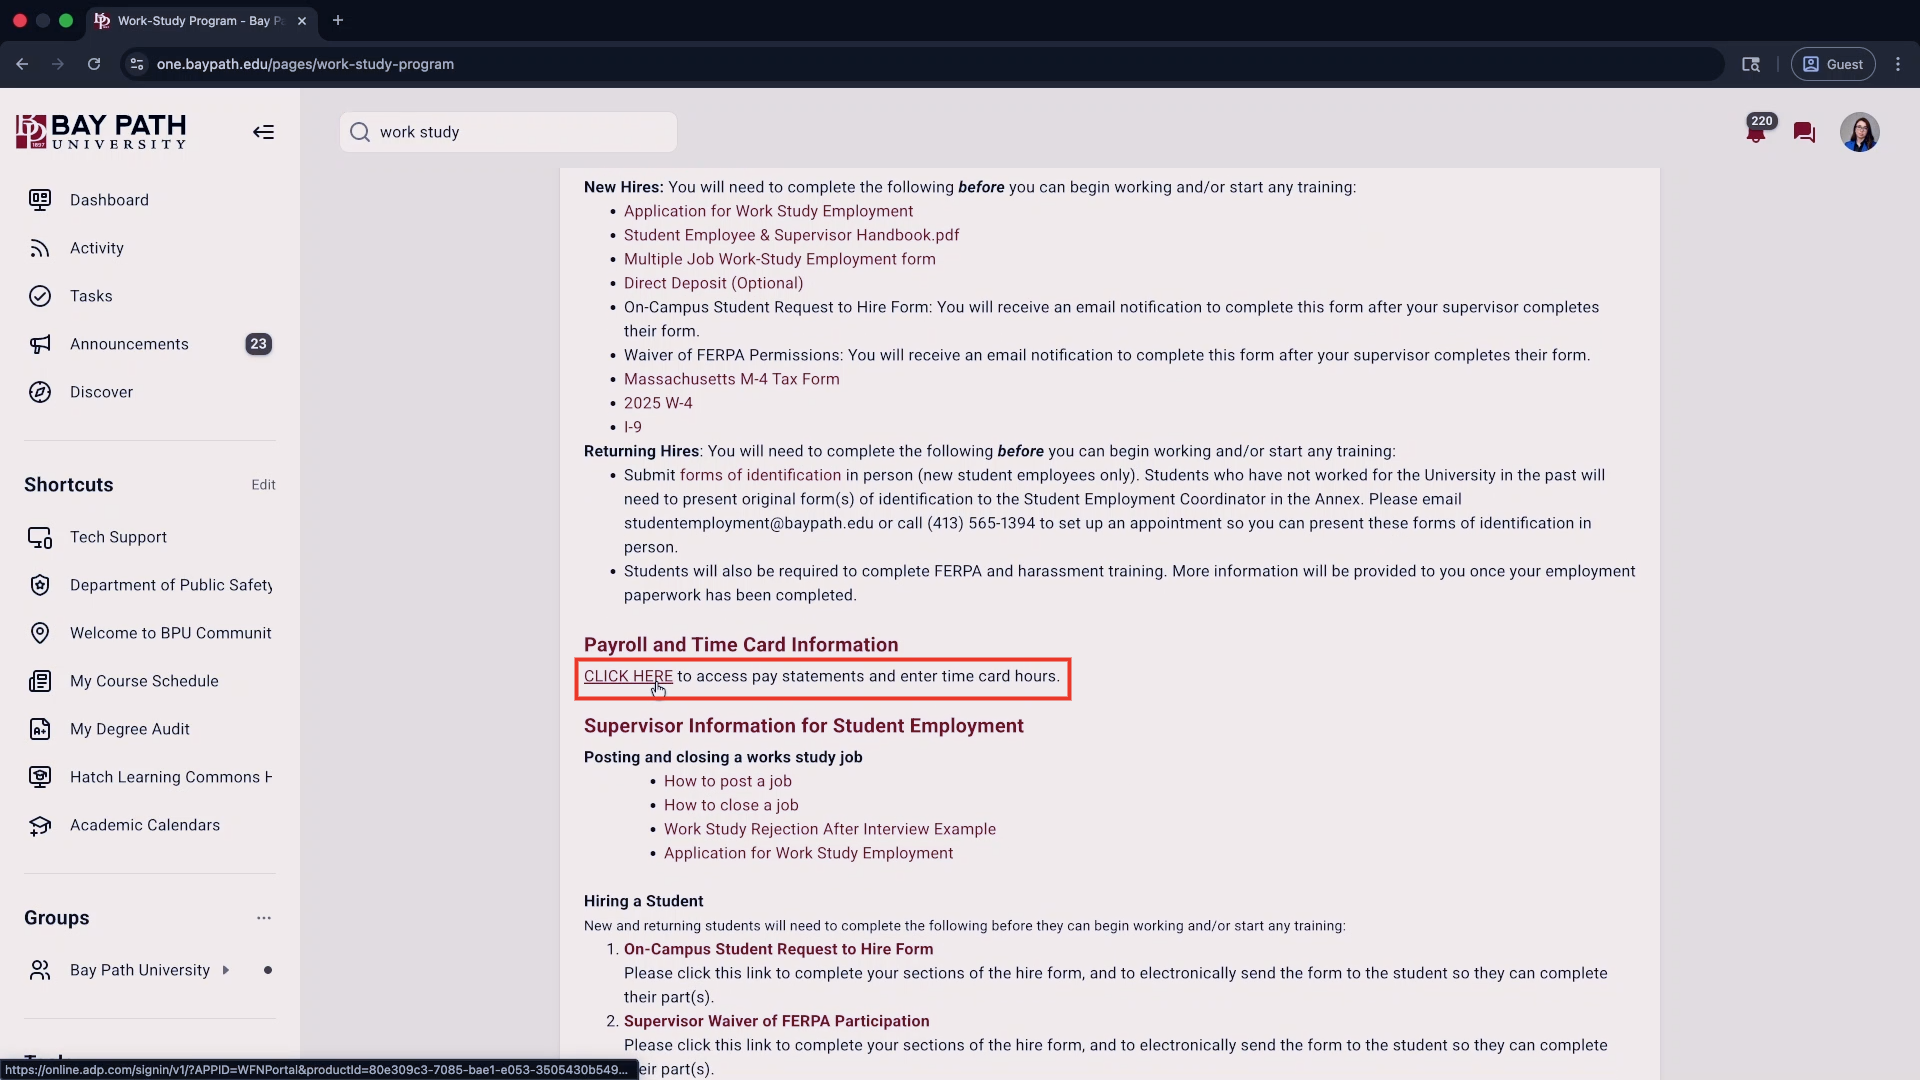Open the My Degree Audit shortcut
The height and width of the screenshot is (1080, 1920).
click(130, 729)
